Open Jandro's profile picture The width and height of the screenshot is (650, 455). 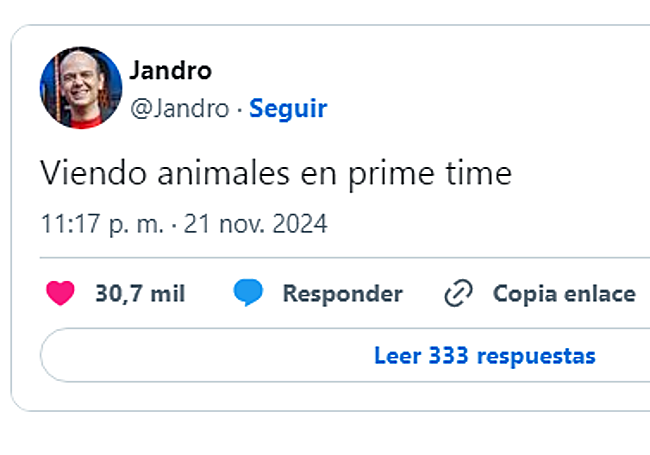tap(81, 87)
